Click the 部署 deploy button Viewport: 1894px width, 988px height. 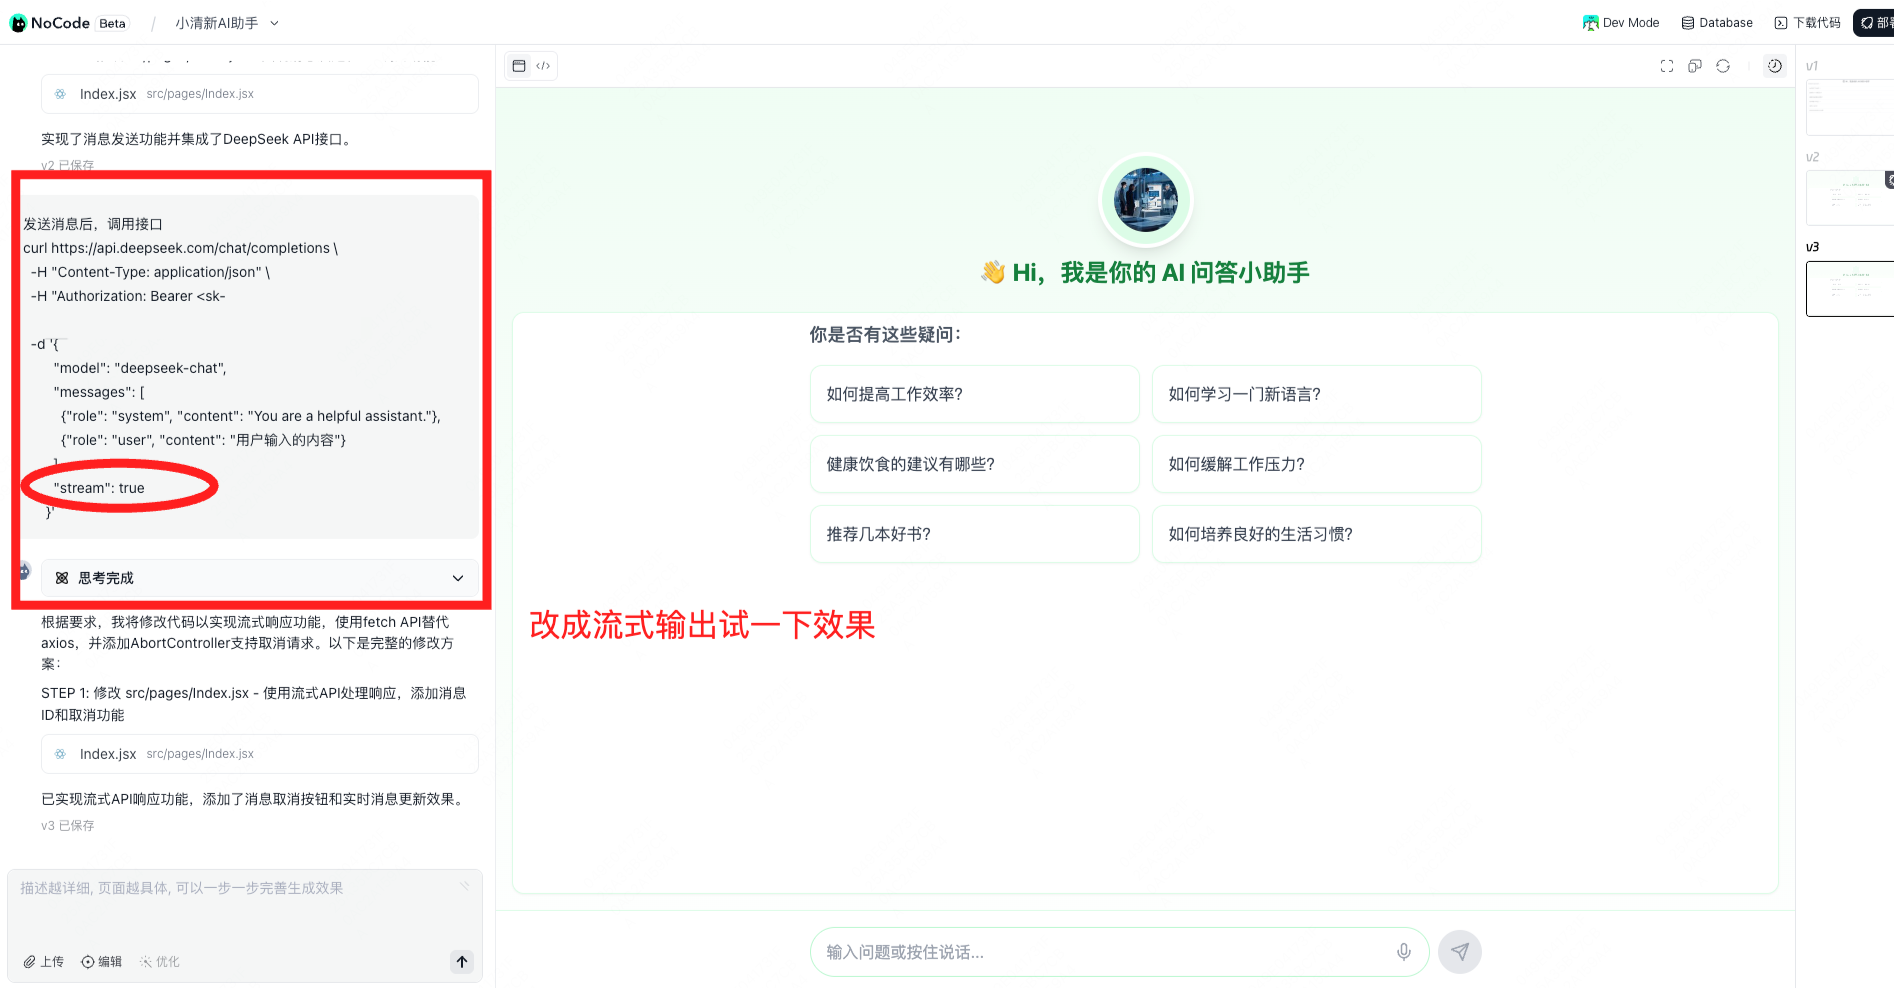click(1874, 22)
